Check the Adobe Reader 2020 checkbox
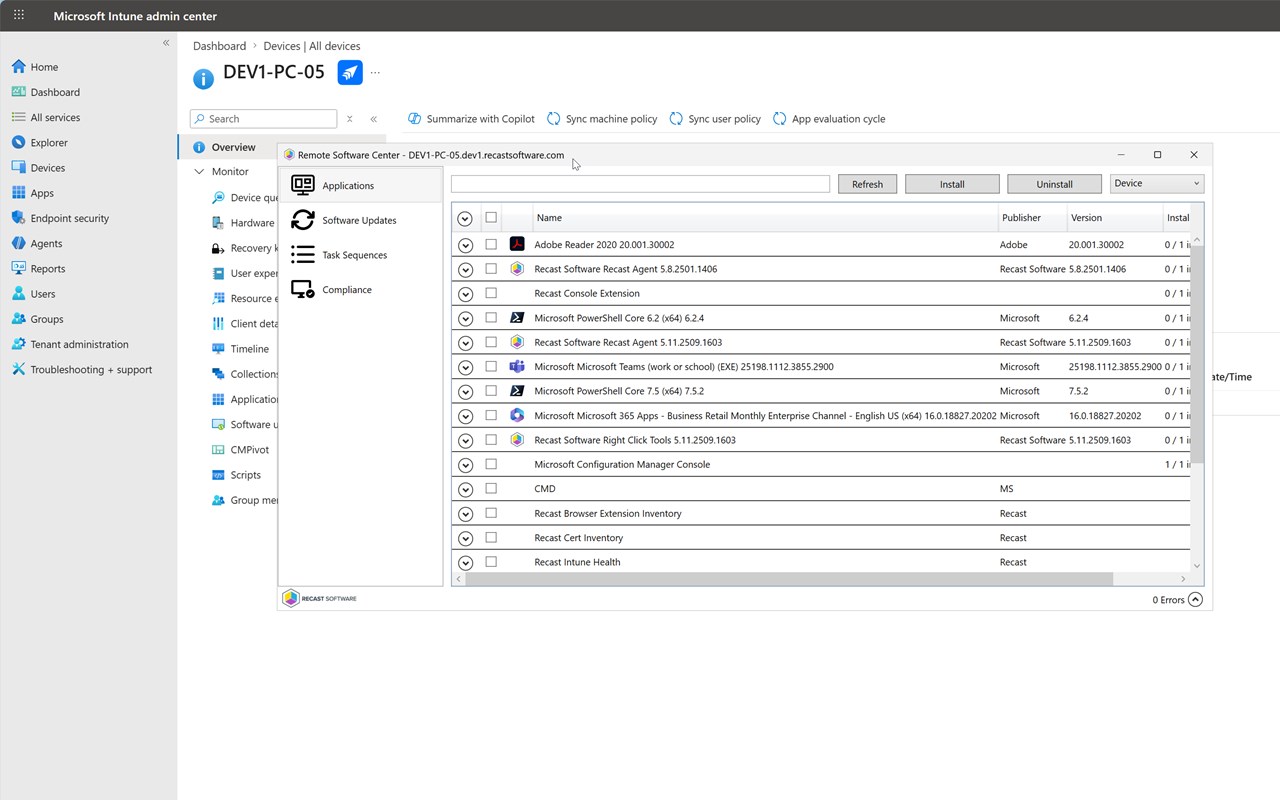This screenshot has width=1280, height=800. point(491,244)
